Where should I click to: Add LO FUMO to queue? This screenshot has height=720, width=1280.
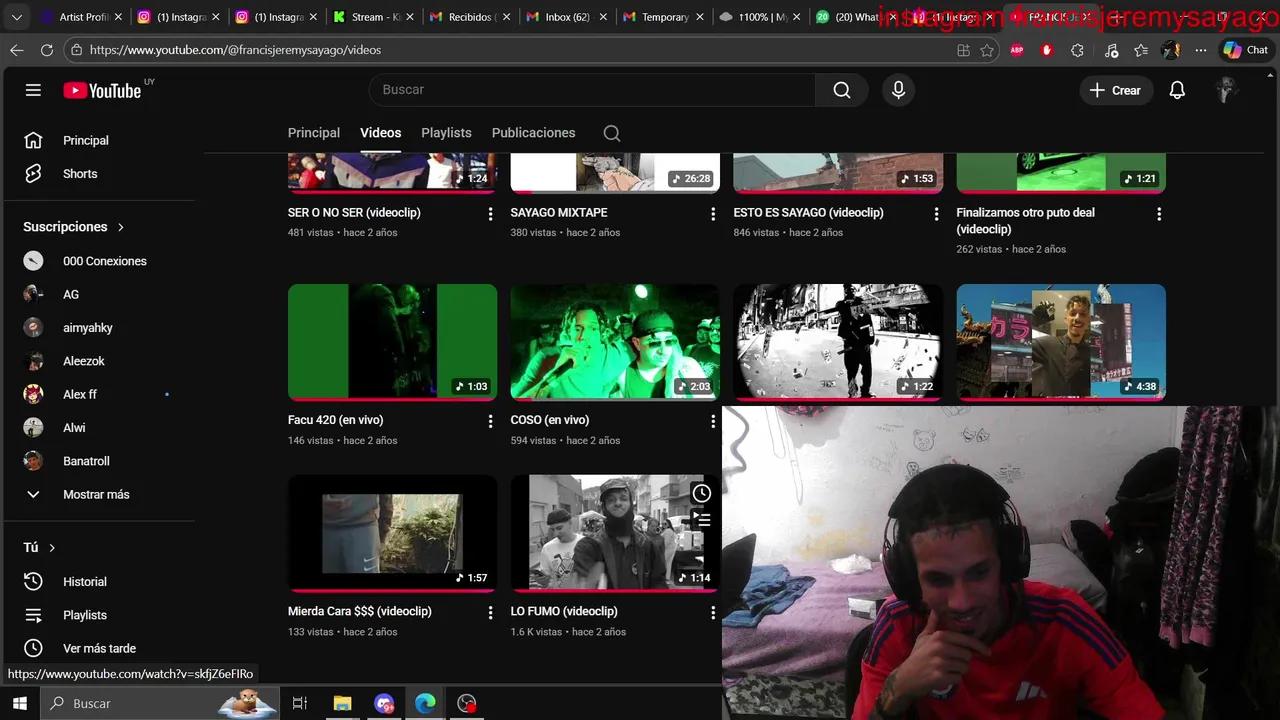pos(702,520)
